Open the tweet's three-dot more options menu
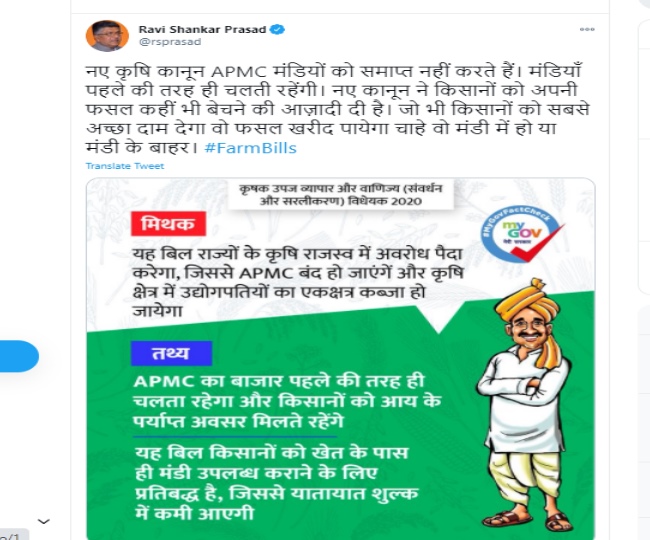 [587, 29]
